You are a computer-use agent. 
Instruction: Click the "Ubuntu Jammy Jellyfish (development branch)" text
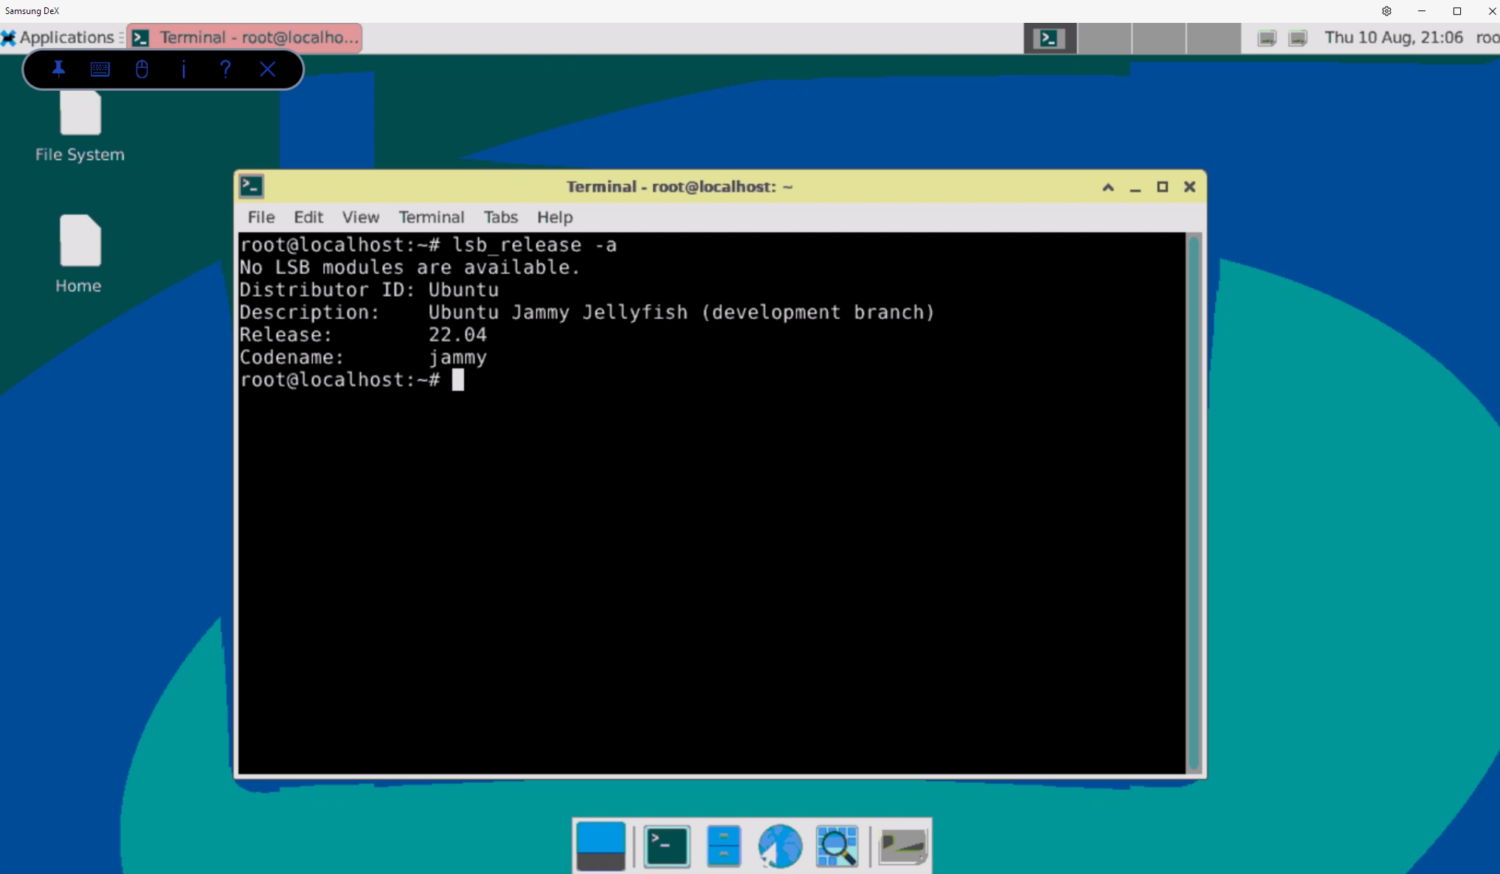(x=681, y=312)
